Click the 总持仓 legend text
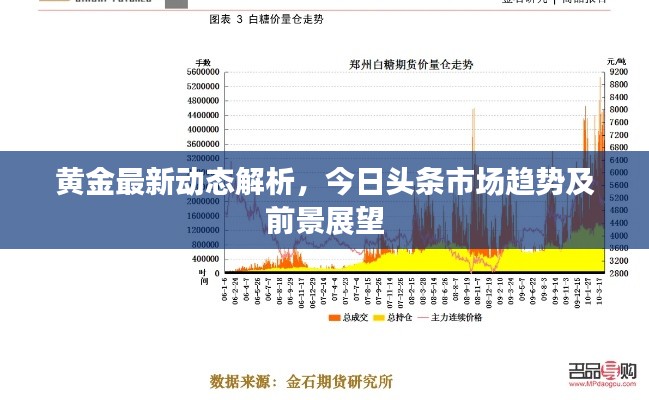The height and width of the screenshot is (400, 649). 400,317
